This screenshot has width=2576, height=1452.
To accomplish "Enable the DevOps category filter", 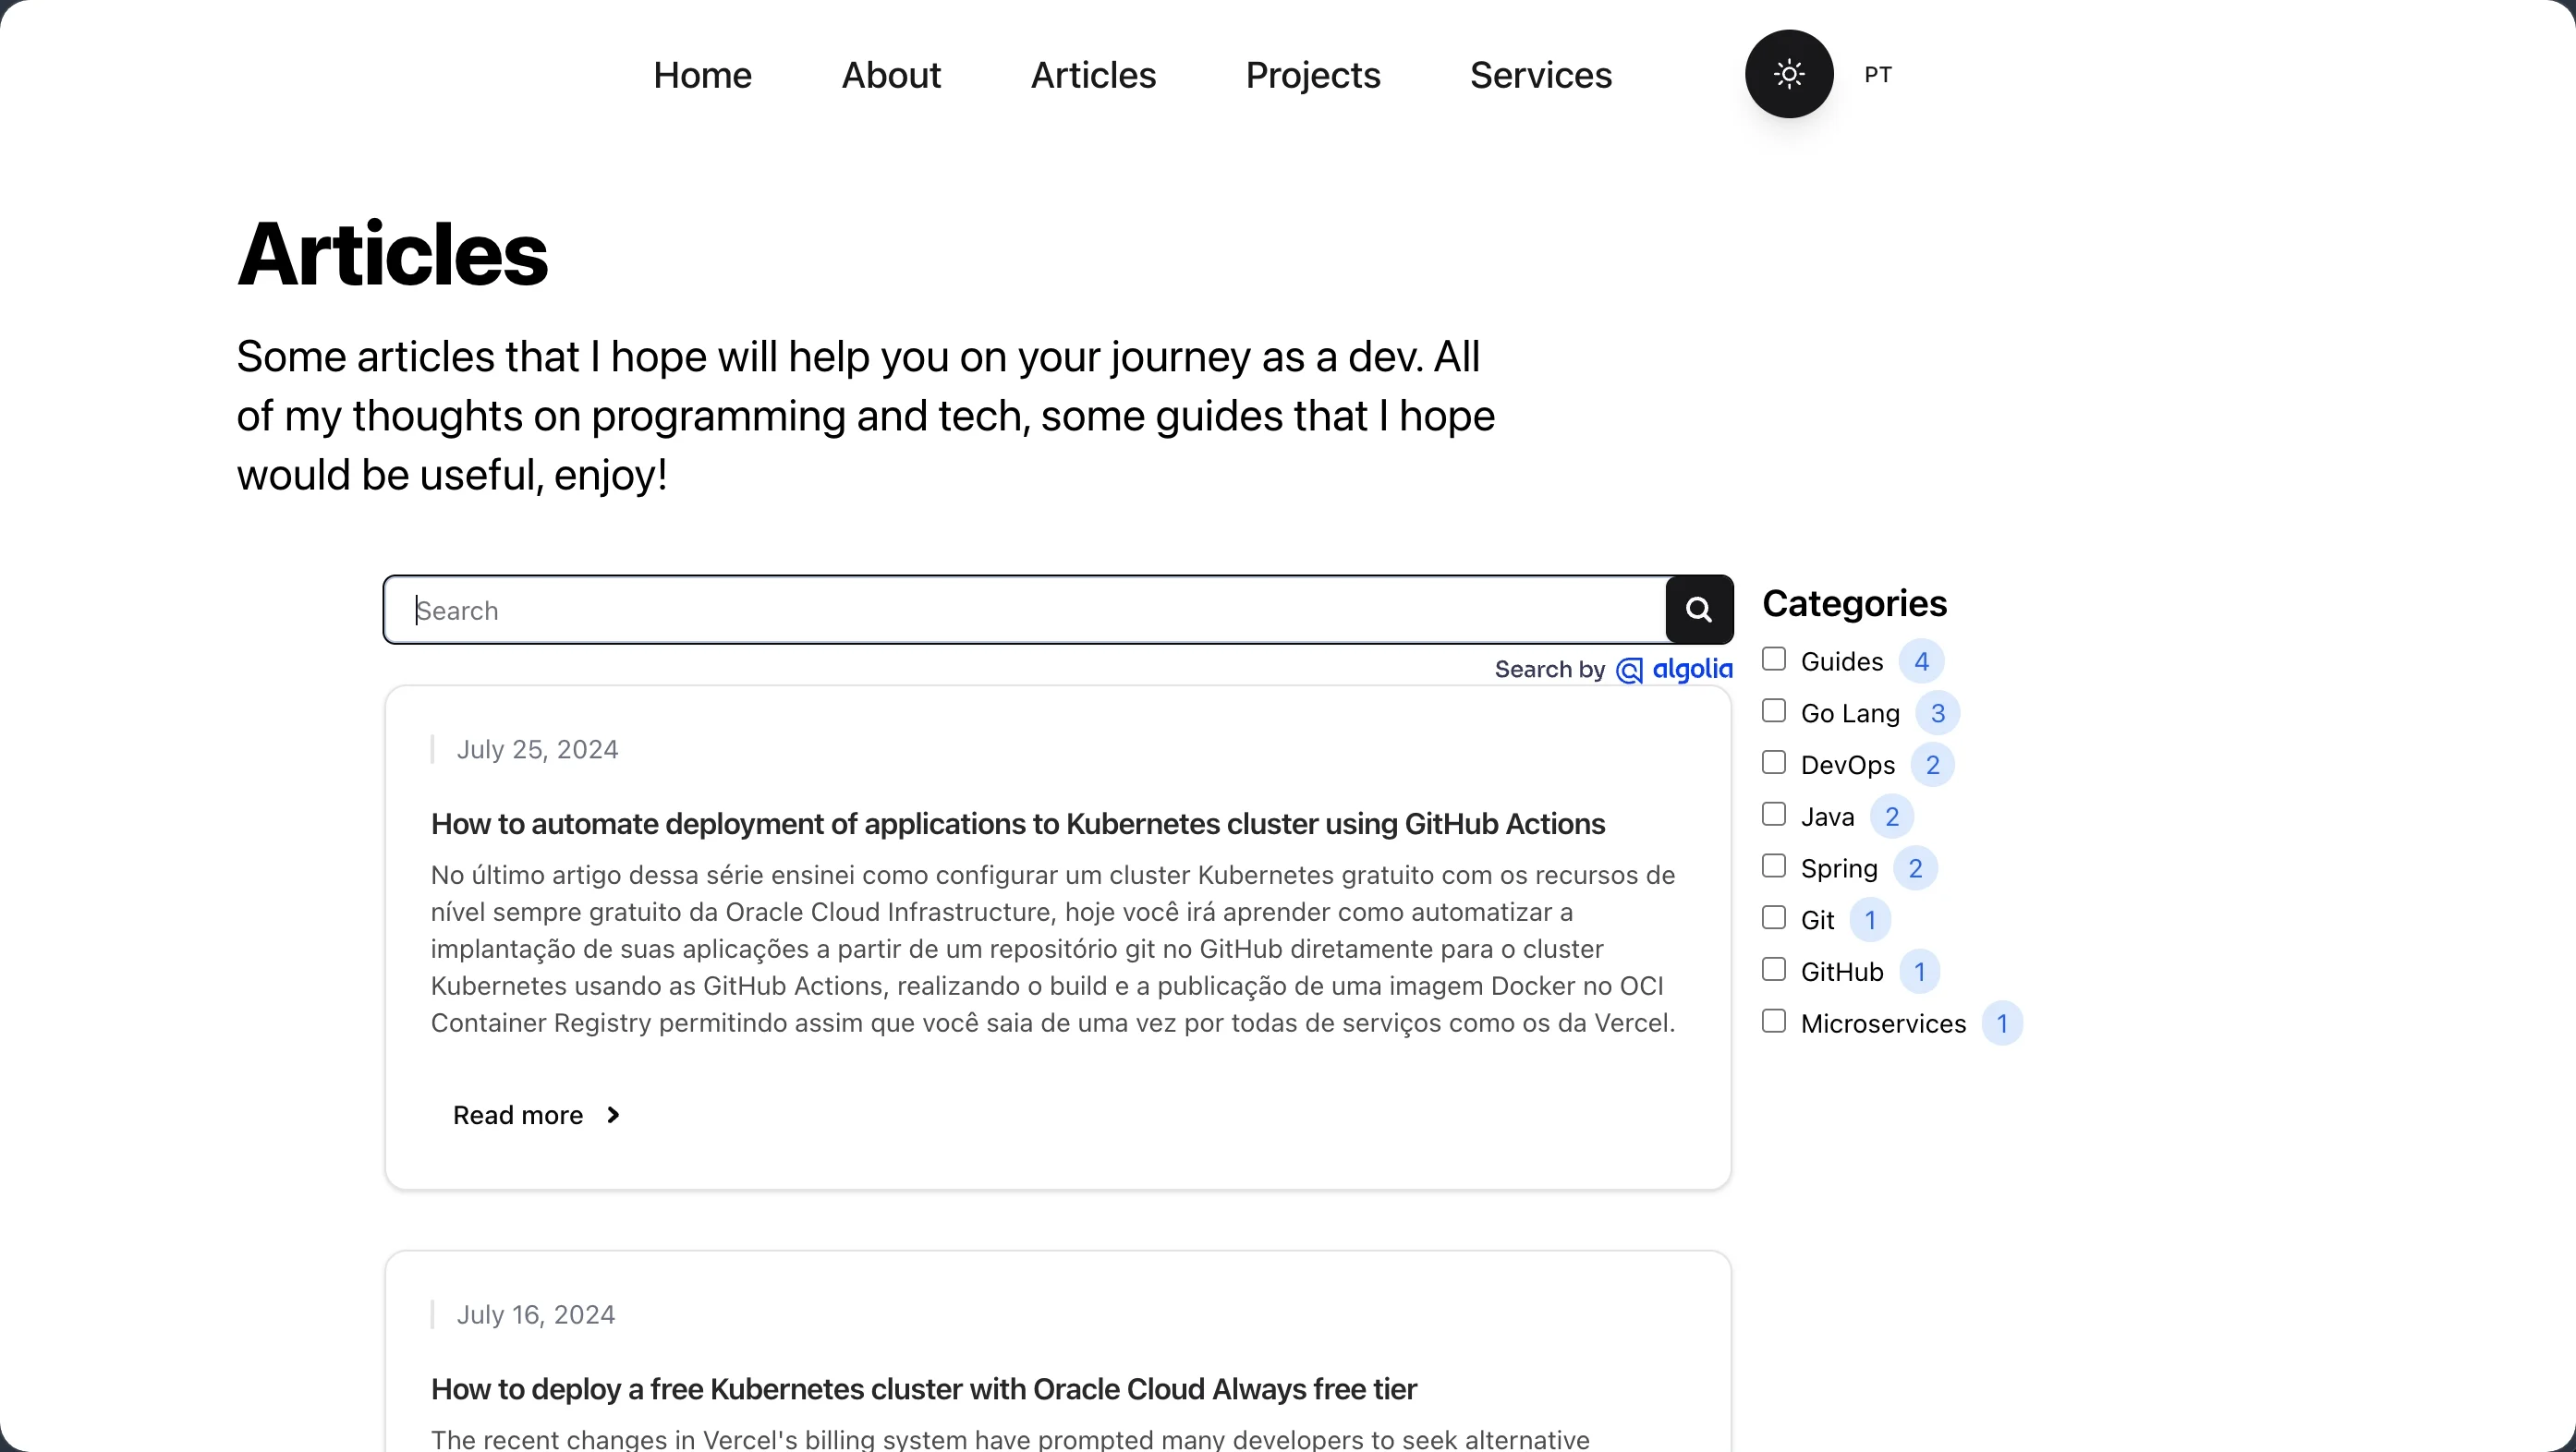I will [1774, 763].
